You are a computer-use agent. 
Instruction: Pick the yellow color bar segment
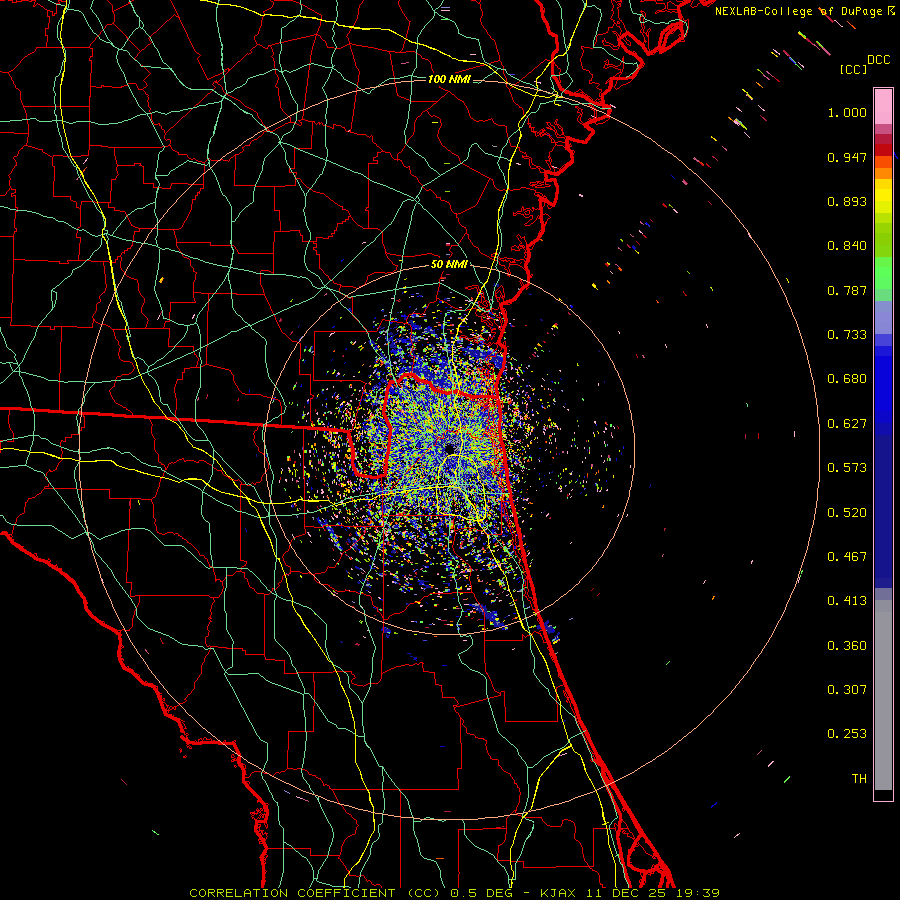[883, 197]
